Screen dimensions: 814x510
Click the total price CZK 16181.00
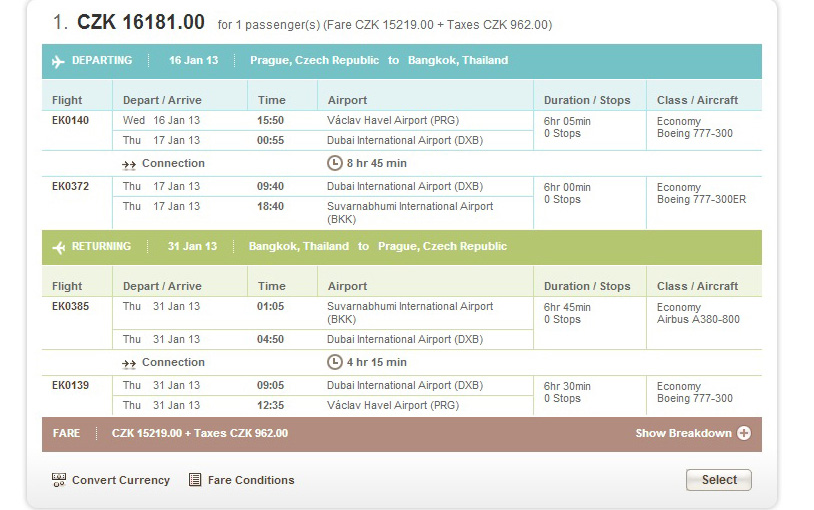[141, 22]
